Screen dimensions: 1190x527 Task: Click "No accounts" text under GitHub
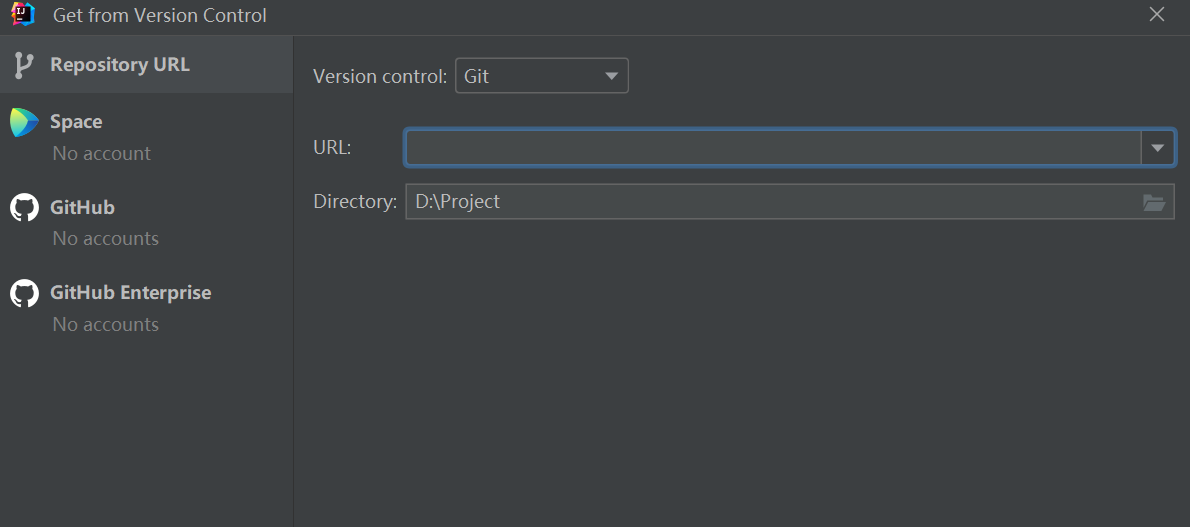tap(105, 239)
